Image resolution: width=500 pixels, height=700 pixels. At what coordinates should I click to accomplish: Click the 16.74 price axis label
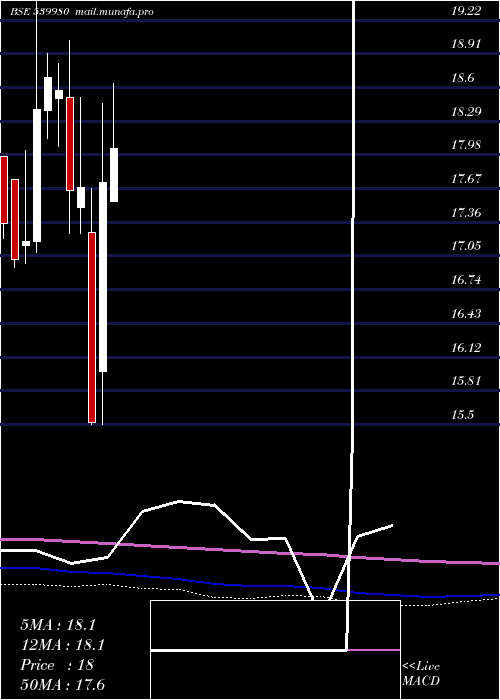click(x=467, y=280)
